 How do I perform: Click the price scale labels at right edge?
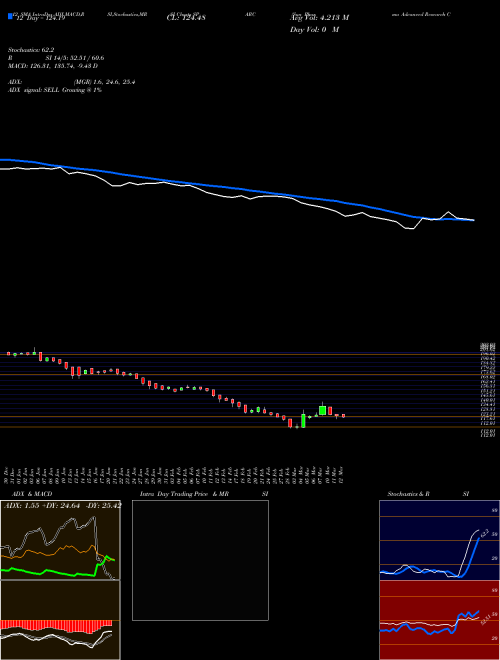[487, 390]
